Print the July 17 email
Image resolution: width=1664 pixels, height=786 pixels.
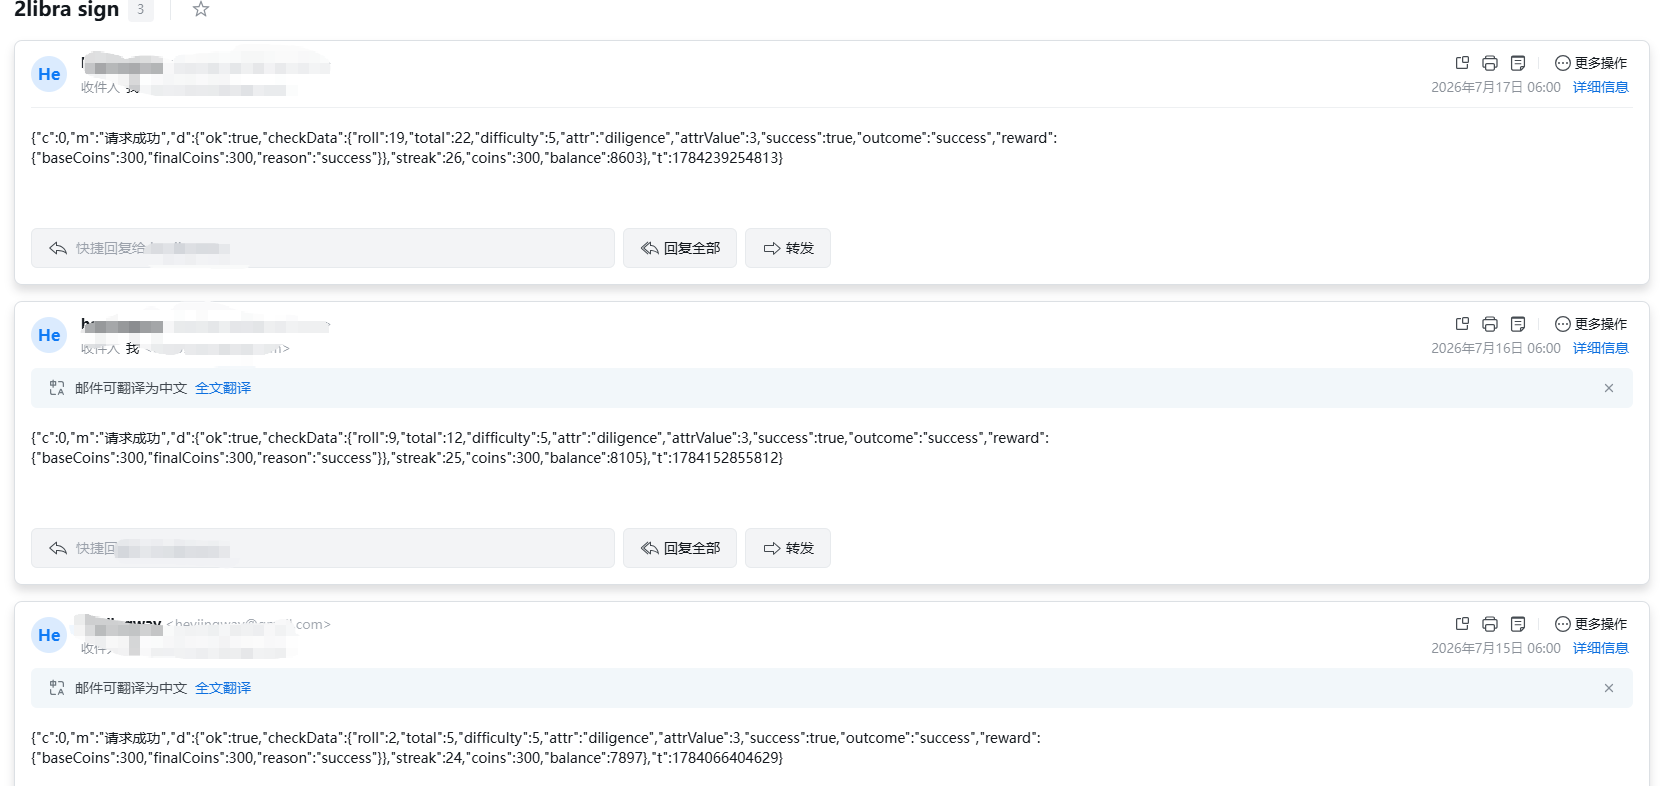(x=1490, y=63)
